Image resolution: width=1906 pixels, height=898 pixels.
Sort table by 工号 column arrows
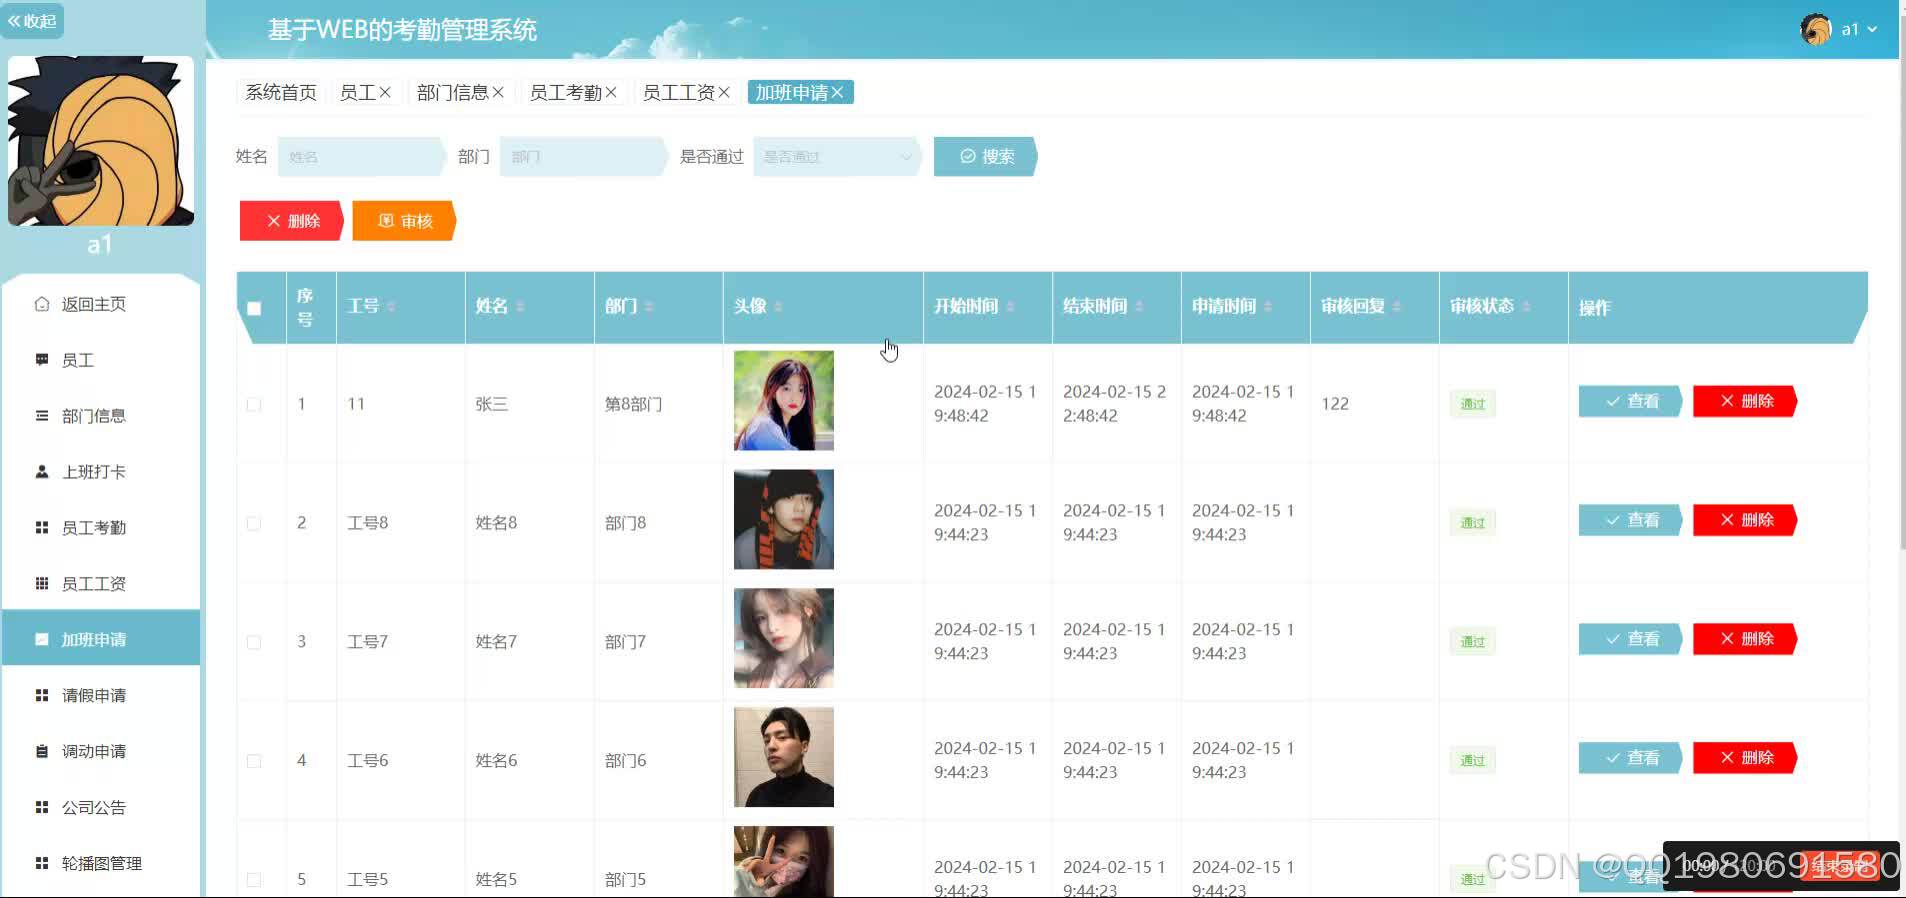coord(391,306)
